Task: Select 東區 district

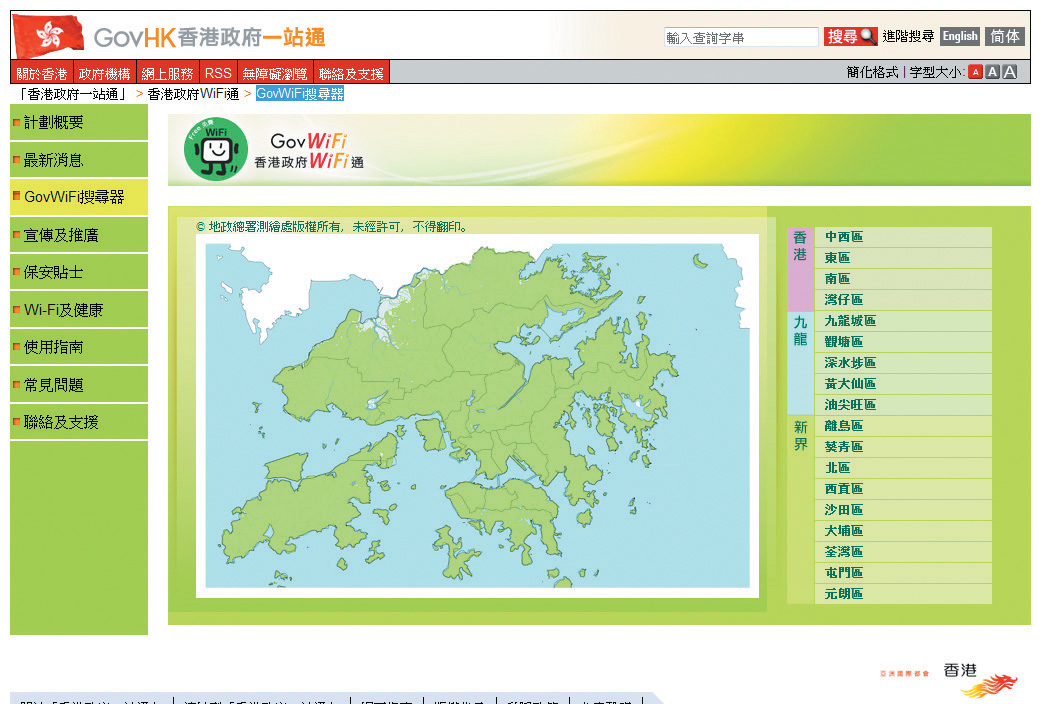Action: click(x=903, y=258)
